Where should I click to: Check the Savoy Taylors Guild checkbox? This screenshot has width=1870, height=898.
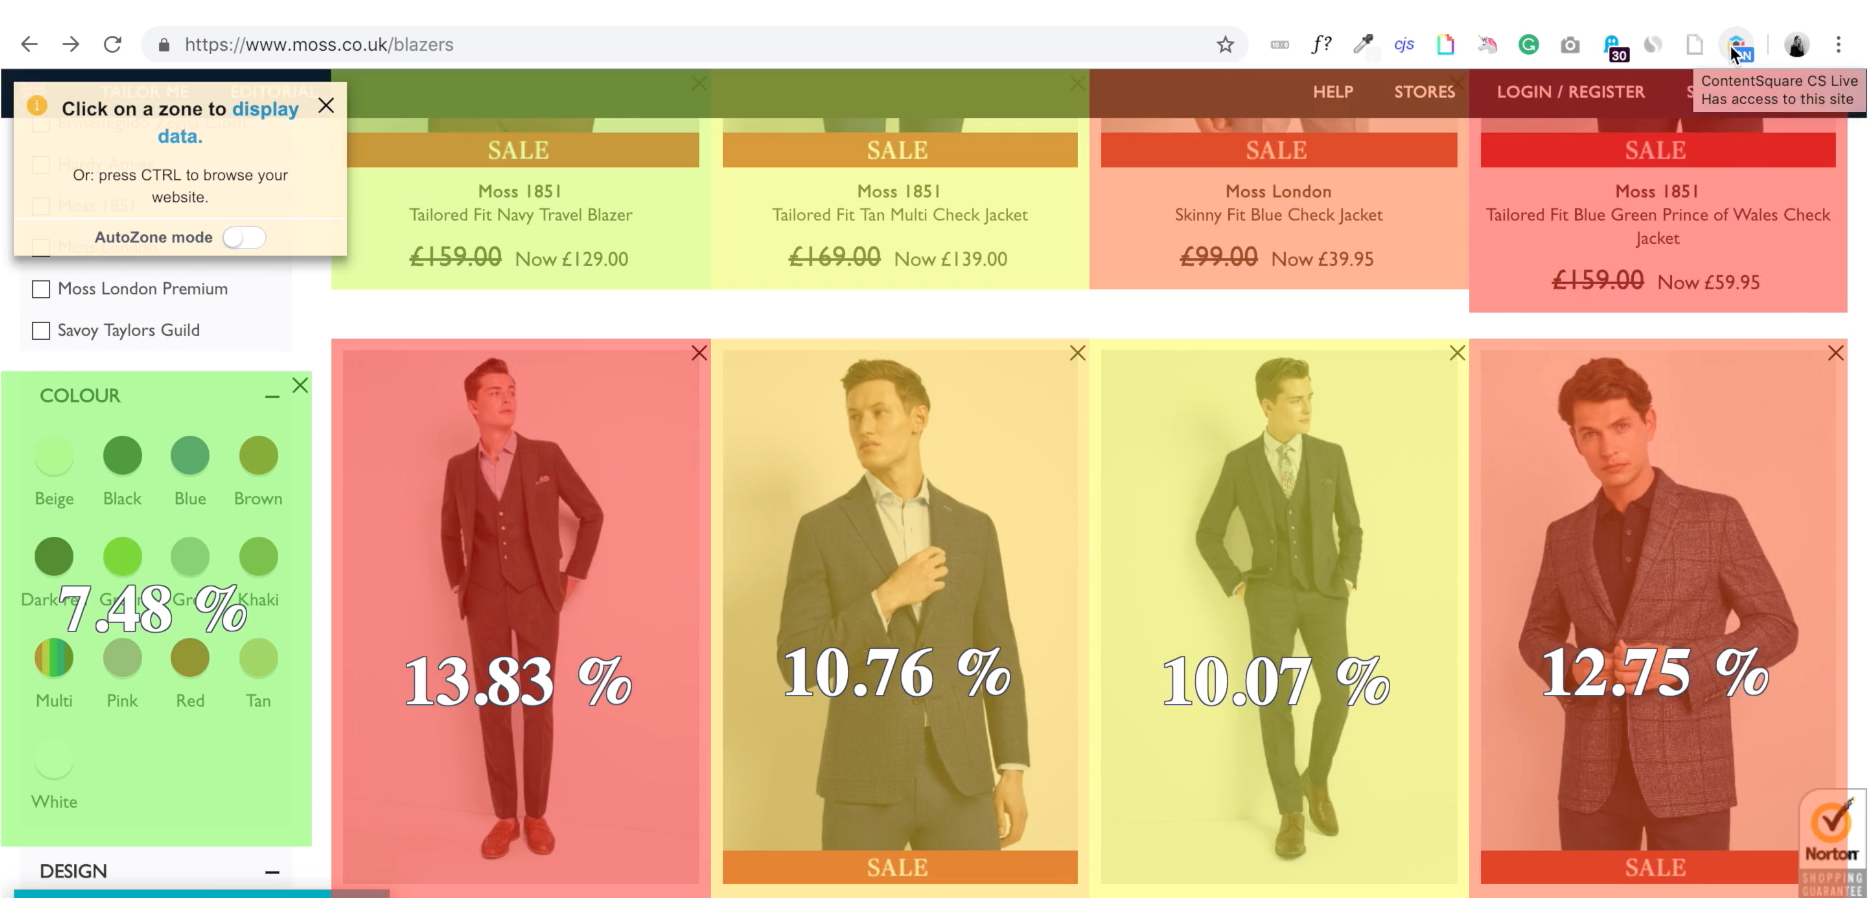[x=41, y=331]
